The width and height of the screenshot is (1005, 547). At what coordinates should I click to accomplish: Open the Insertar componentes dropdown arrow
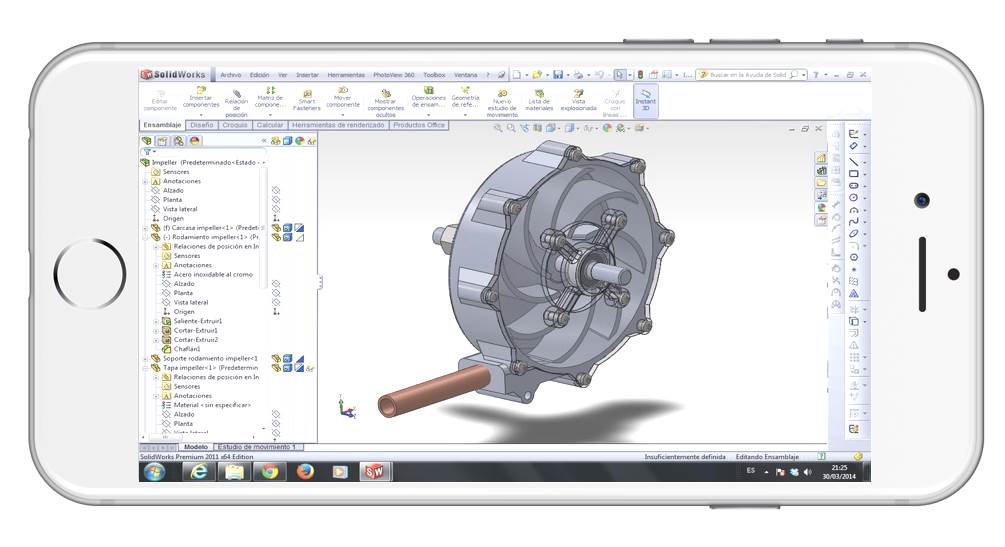coord(201,115)
